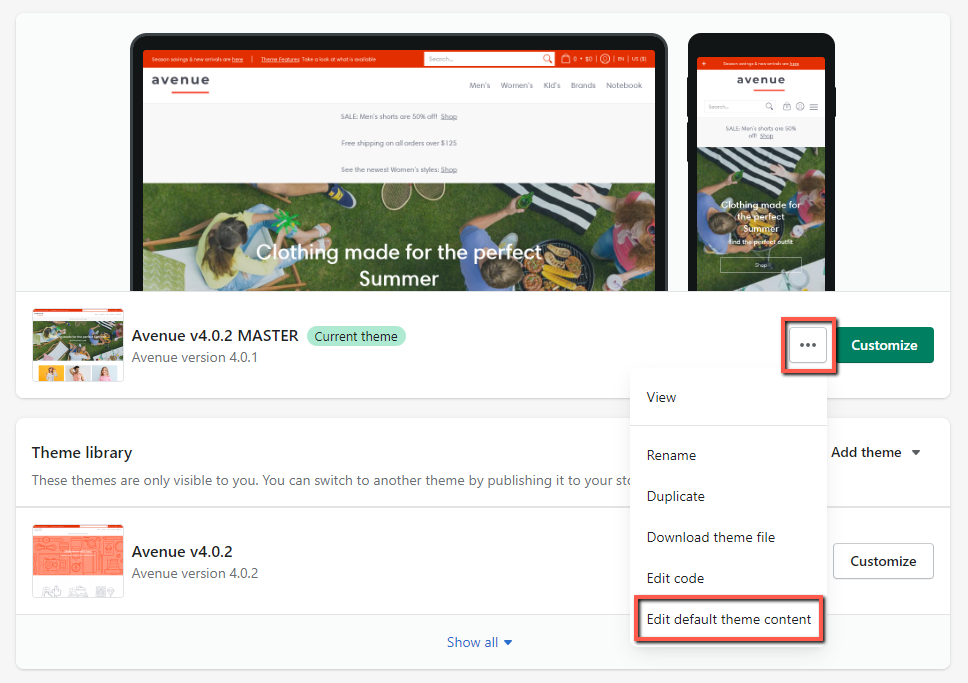Click the Search field in desktop preview
Viewport: 968px width, 683px height.
482,59
